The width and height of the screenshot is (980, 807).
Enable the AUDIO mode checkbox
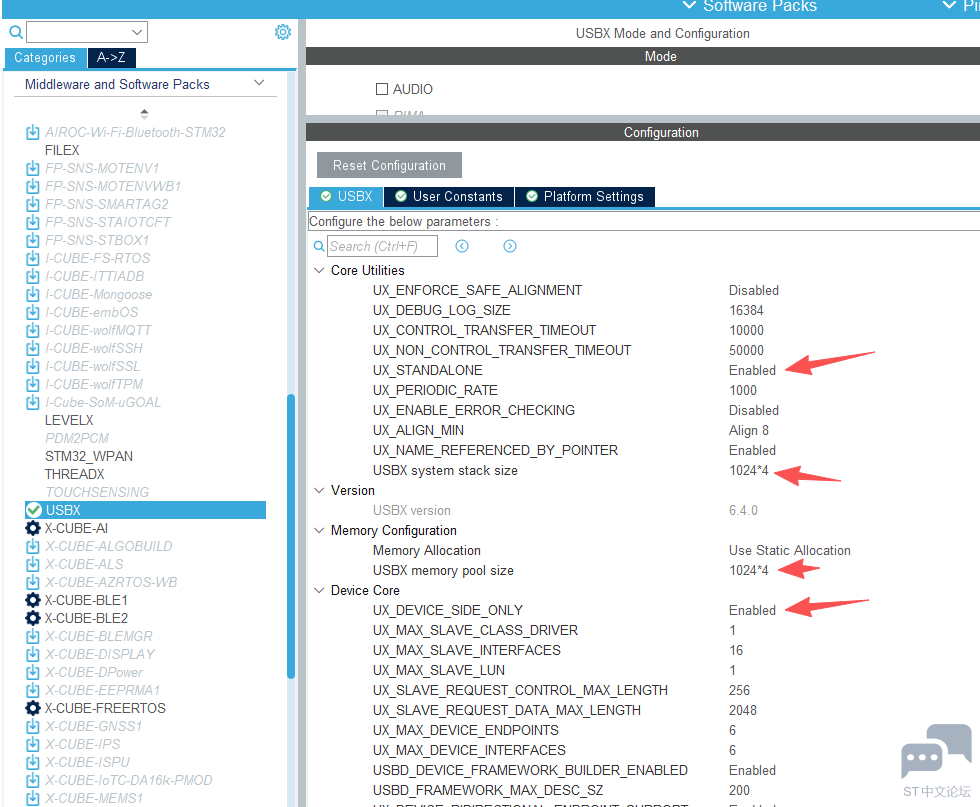tap(382, 89)
